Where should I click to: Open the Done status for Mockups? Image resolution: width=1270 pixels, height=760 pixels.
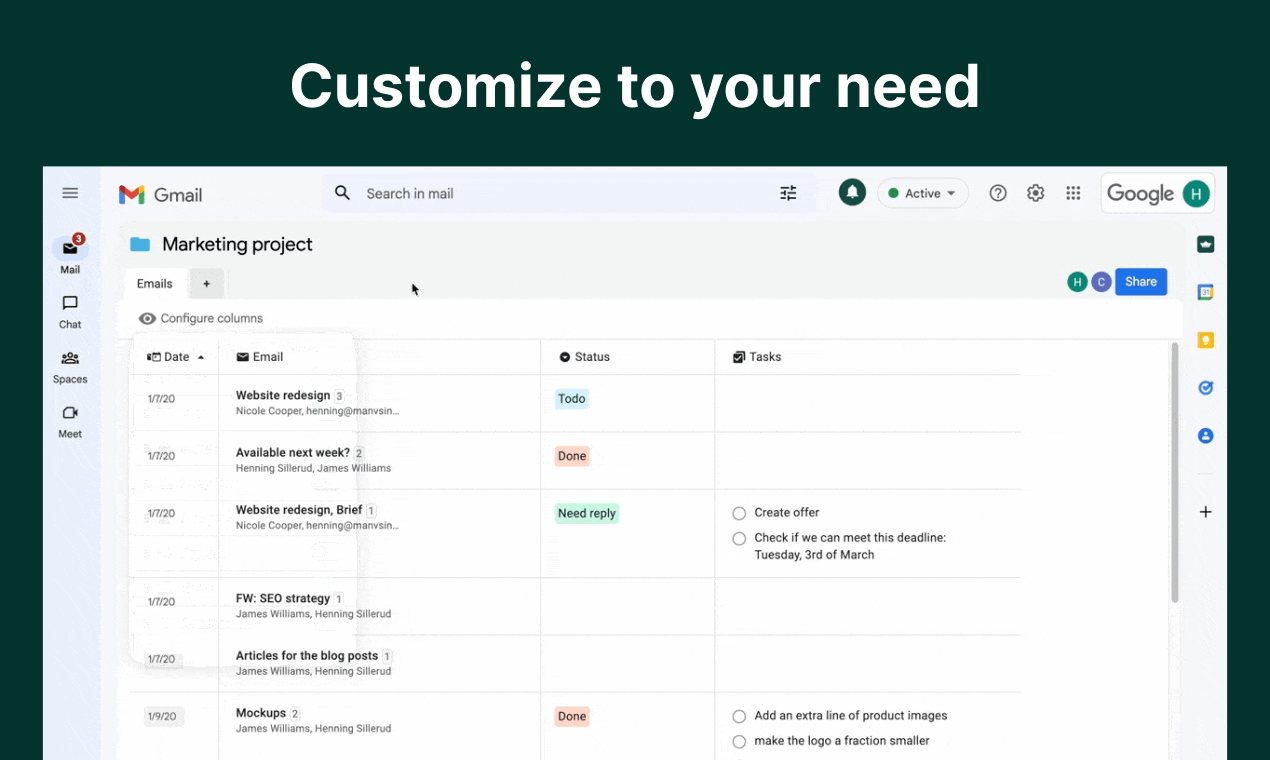click(x=572, y=716)
